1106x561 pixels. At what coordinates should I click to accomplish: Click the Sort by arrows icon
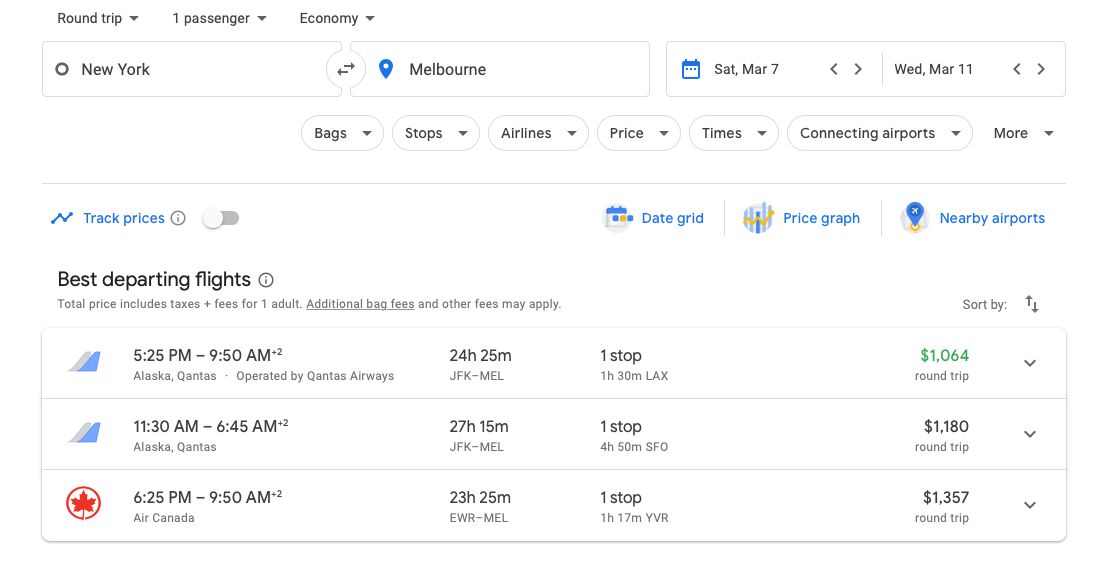[1032, 304]
